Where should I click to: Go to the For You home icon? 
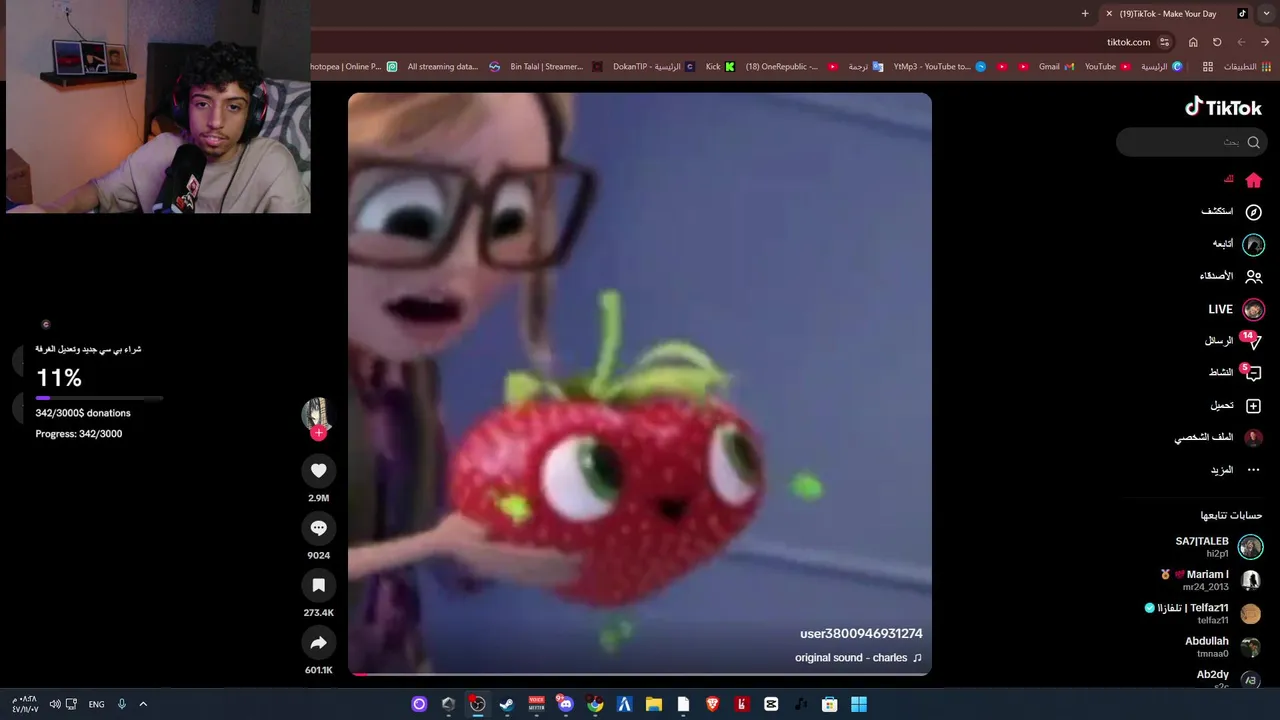pos(1253,180)
